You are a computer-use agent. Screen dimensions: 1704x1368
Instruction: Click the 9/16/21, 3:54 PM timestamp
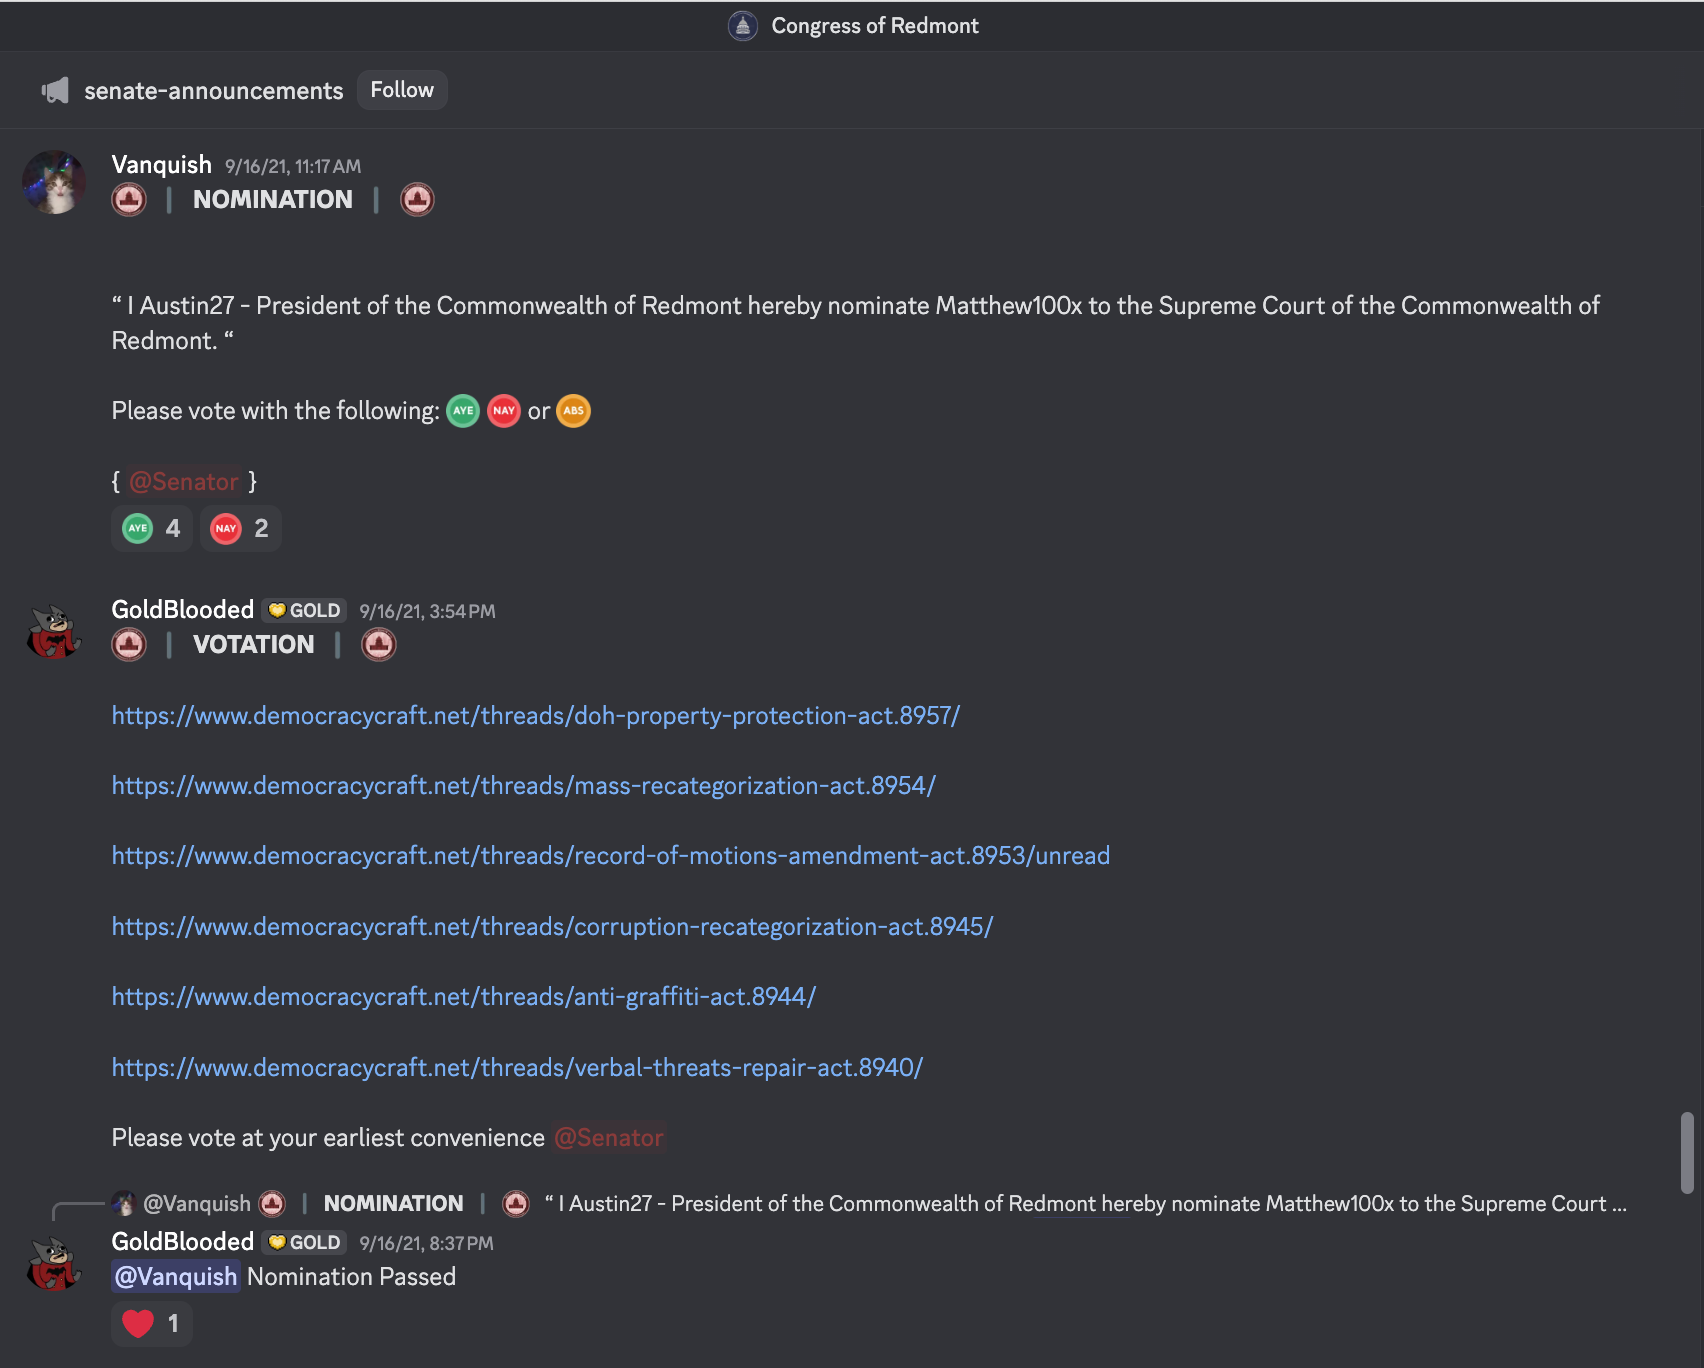427,612
